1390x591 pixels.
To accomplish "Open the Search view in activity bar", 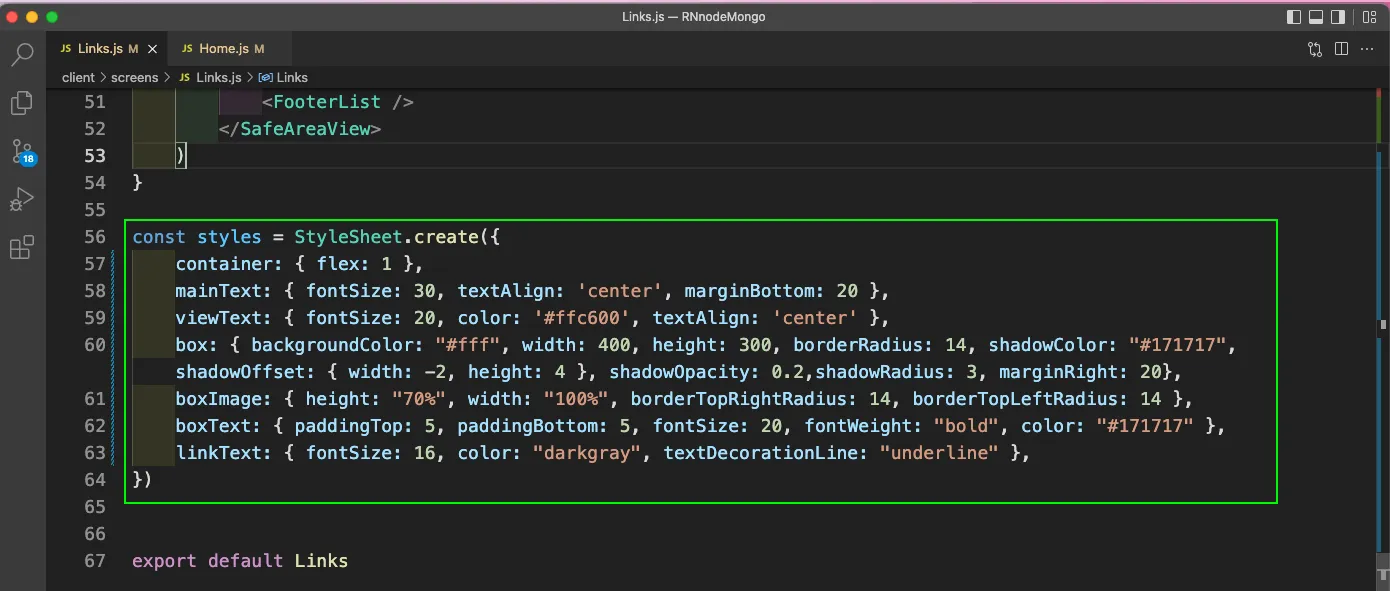I will click(22, 54).
